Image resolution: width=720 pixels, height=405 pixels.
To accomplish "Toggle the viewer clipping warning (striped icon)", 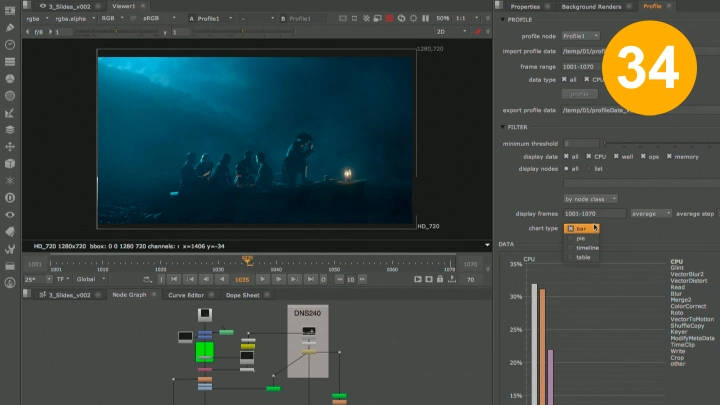I will pos(366,18).
